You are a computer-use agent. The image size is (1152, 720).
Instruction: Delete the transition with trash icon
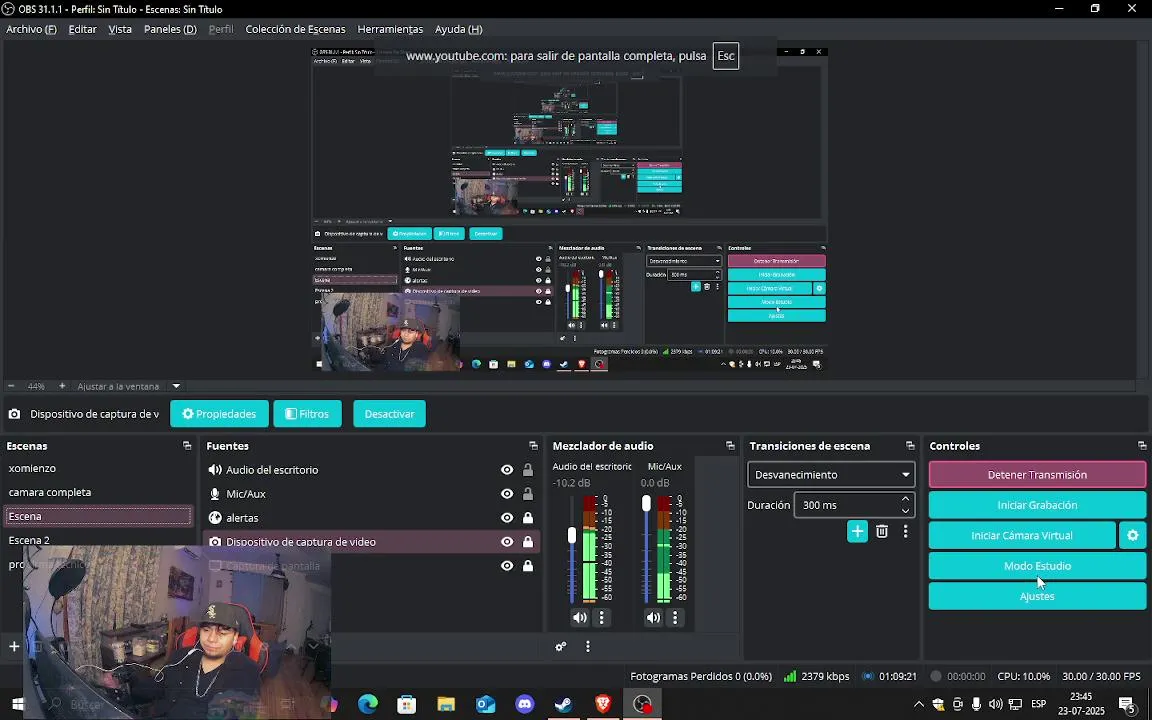point(882,531)
